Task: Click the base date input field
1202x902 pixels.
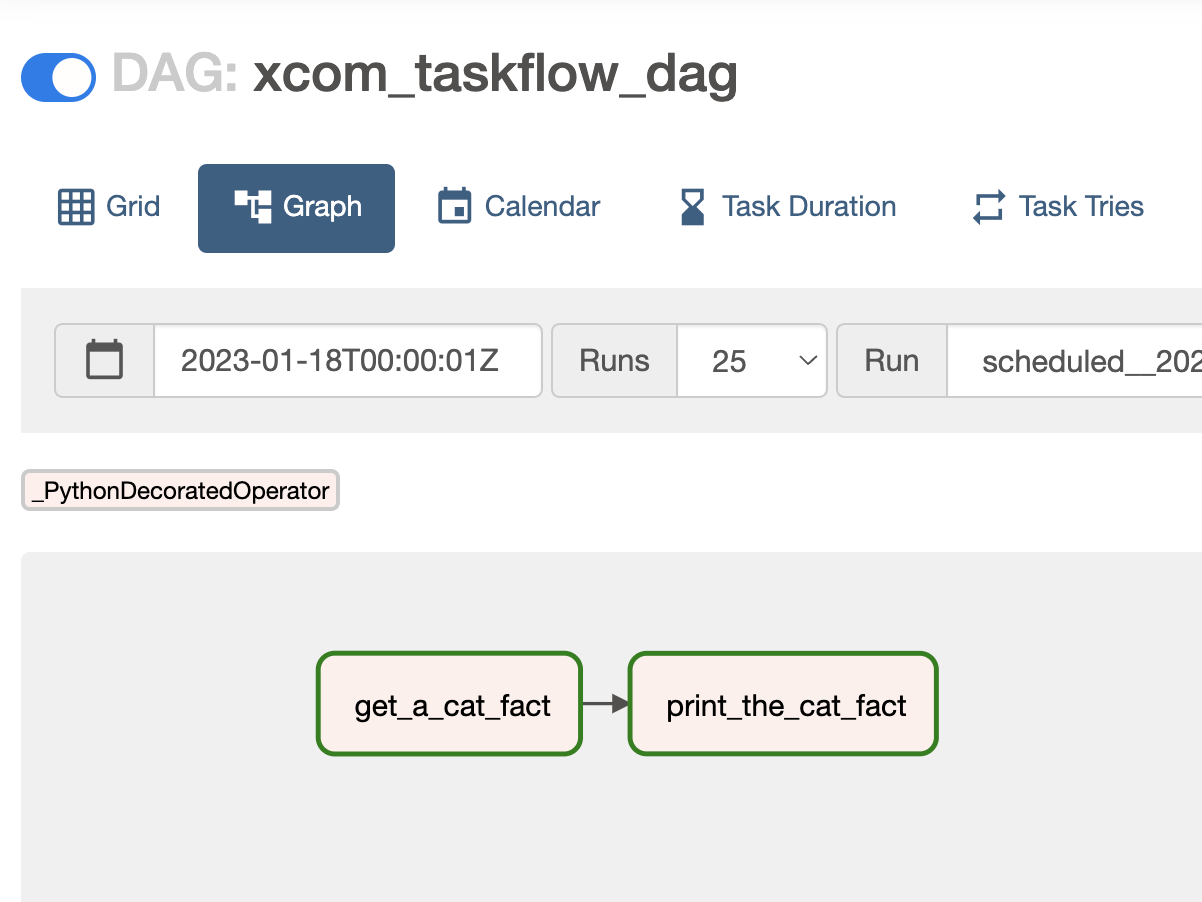Action: pyautogui.click(x=347, y=360)
